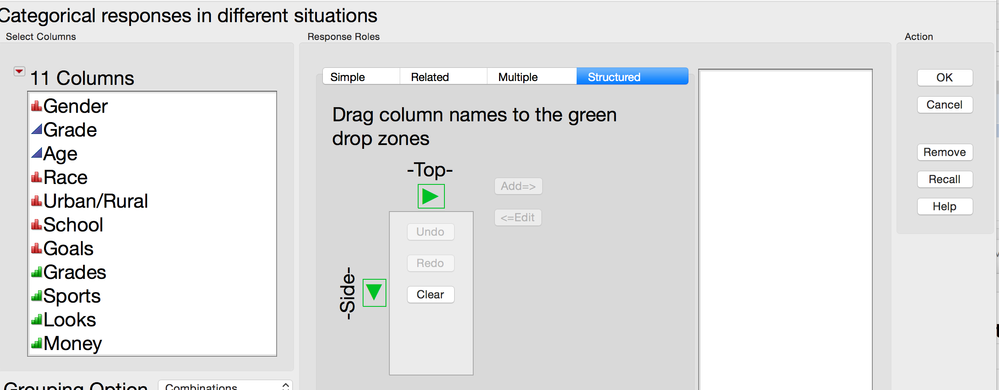
Task: Select the Grade continuous column icon
Action: pos(36,130)
